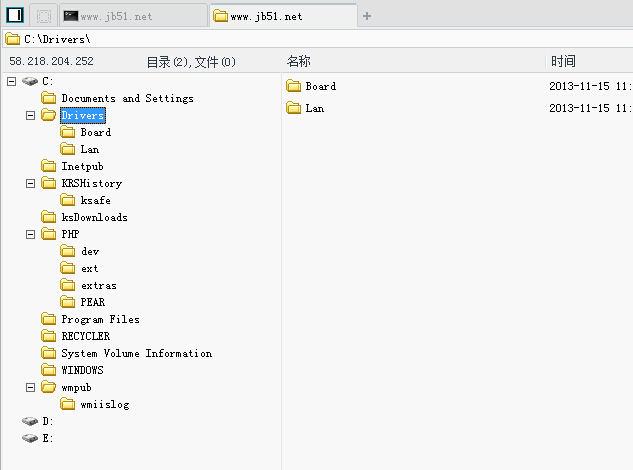This screenshot has width=633, height=470.
Task: Click the dotted square icon beside the panel toggle
Action: [44, 16]
